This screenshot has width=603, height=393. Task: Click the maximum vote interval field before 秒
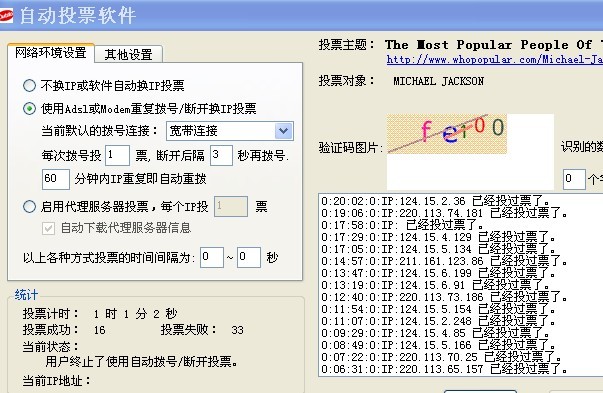point(249,257)
